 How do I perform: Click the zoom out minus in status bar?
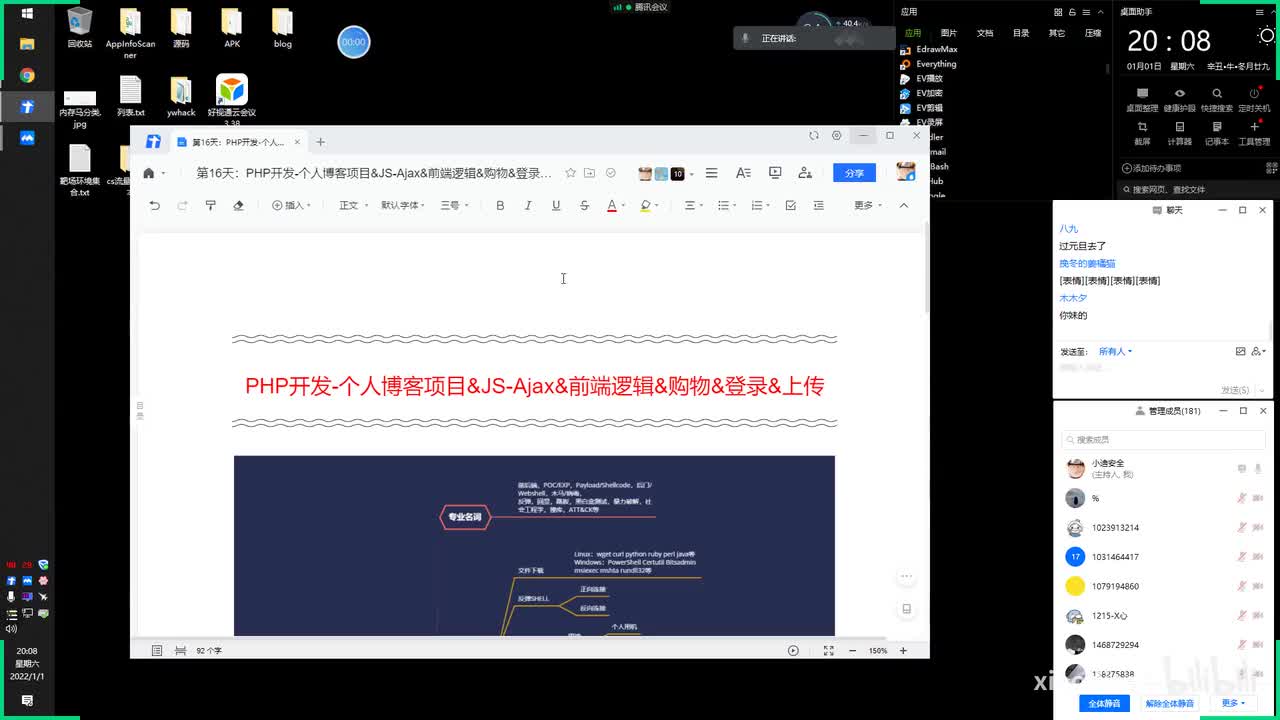(852, 650)
